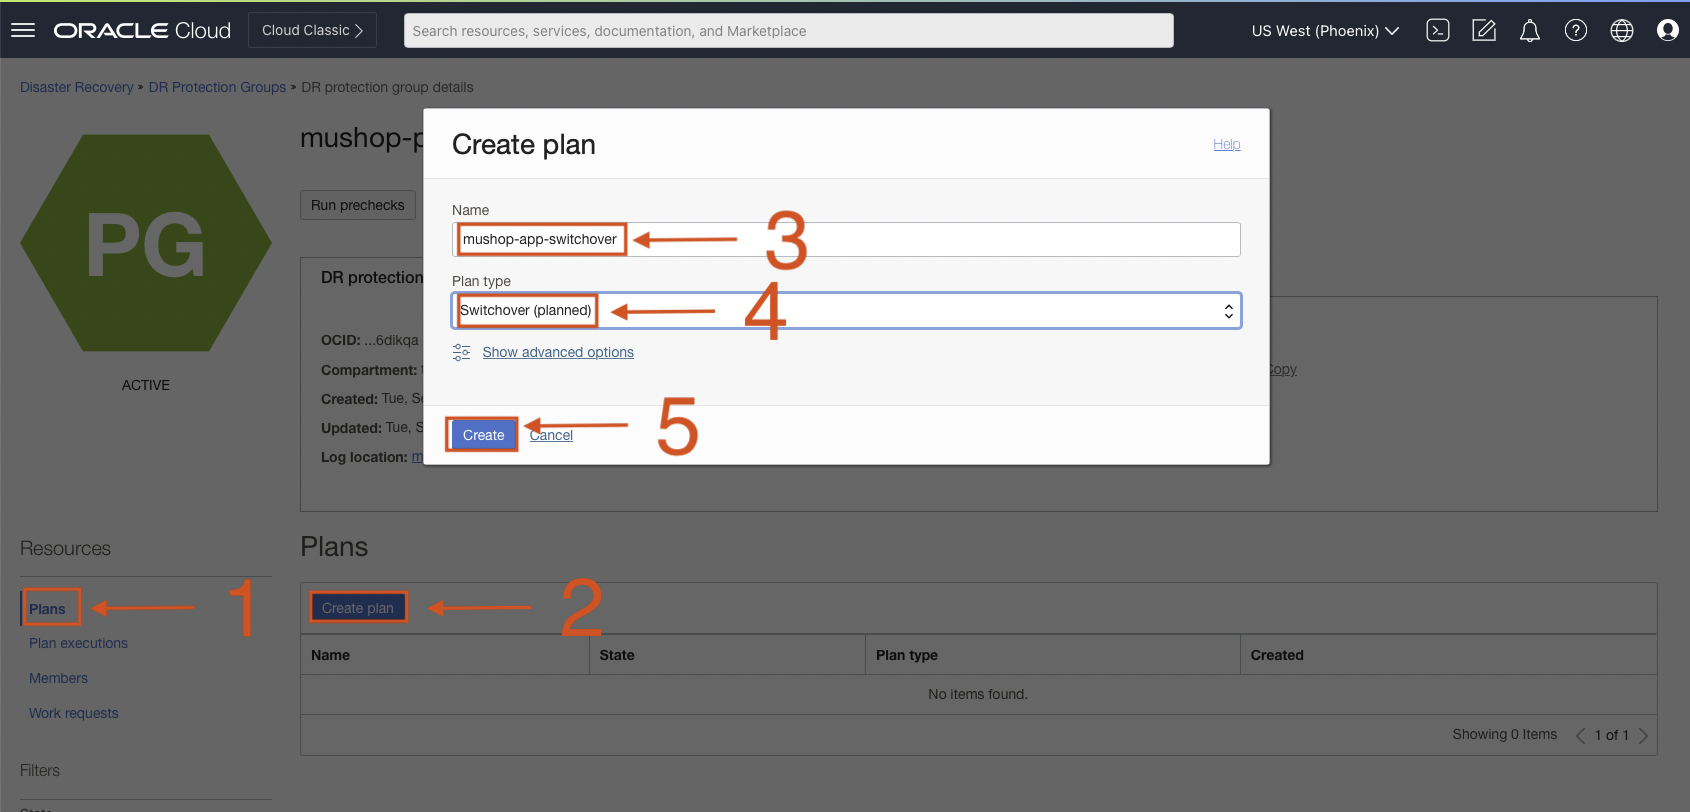Viewport: 1690px width, 812px height.
Task: Cancel the Create plan dialog
Action: coord(551,435)
